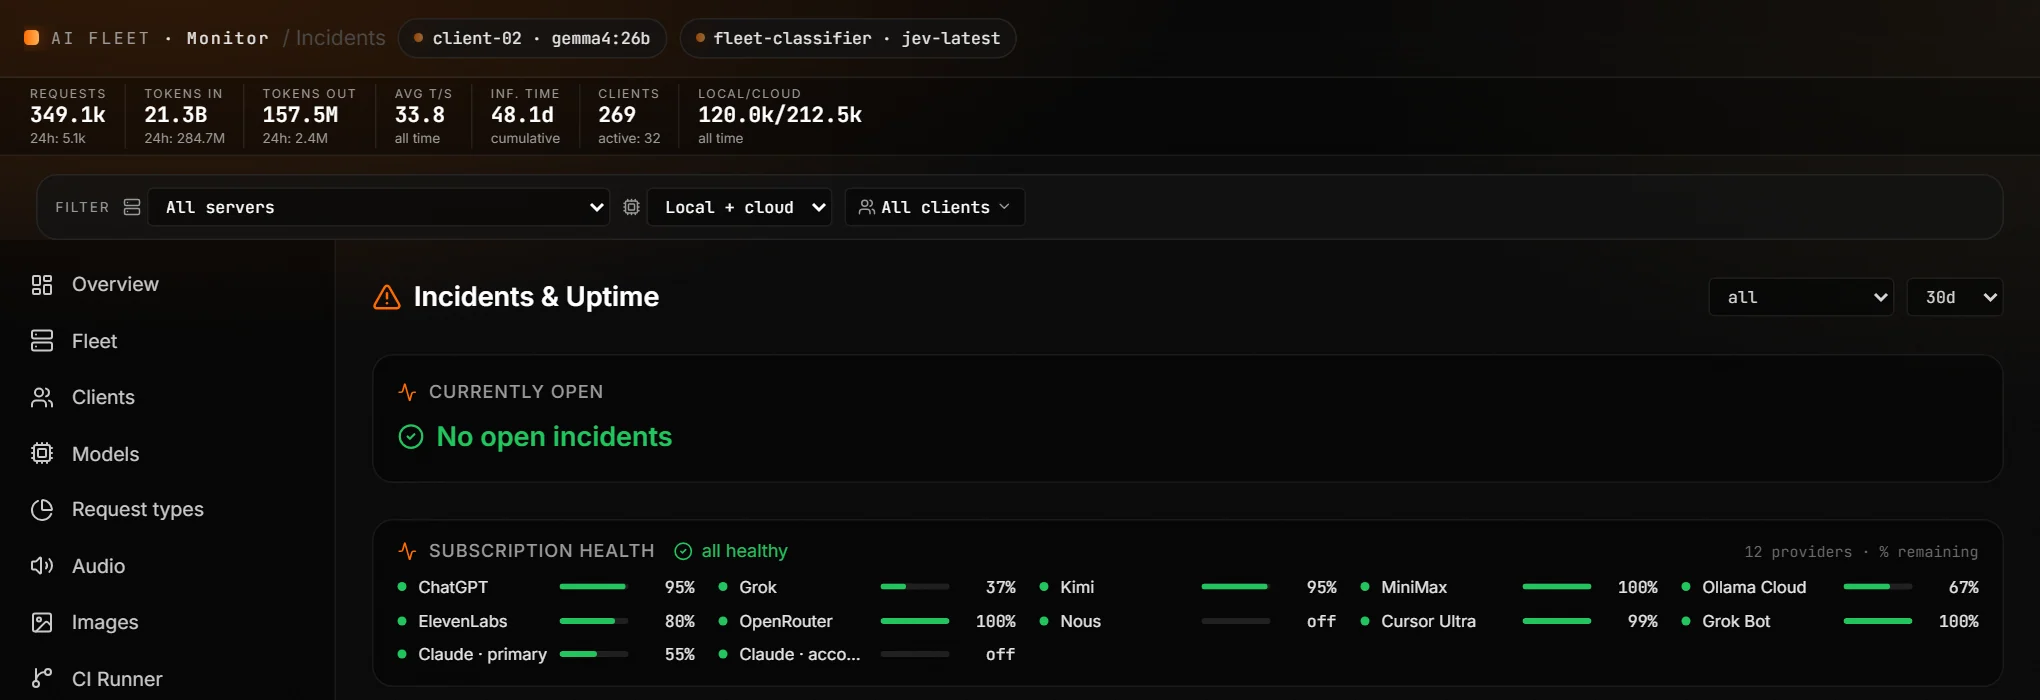Screen dimensions: 2040x700
Task: Open the Audio section
Action: point(98,567)
